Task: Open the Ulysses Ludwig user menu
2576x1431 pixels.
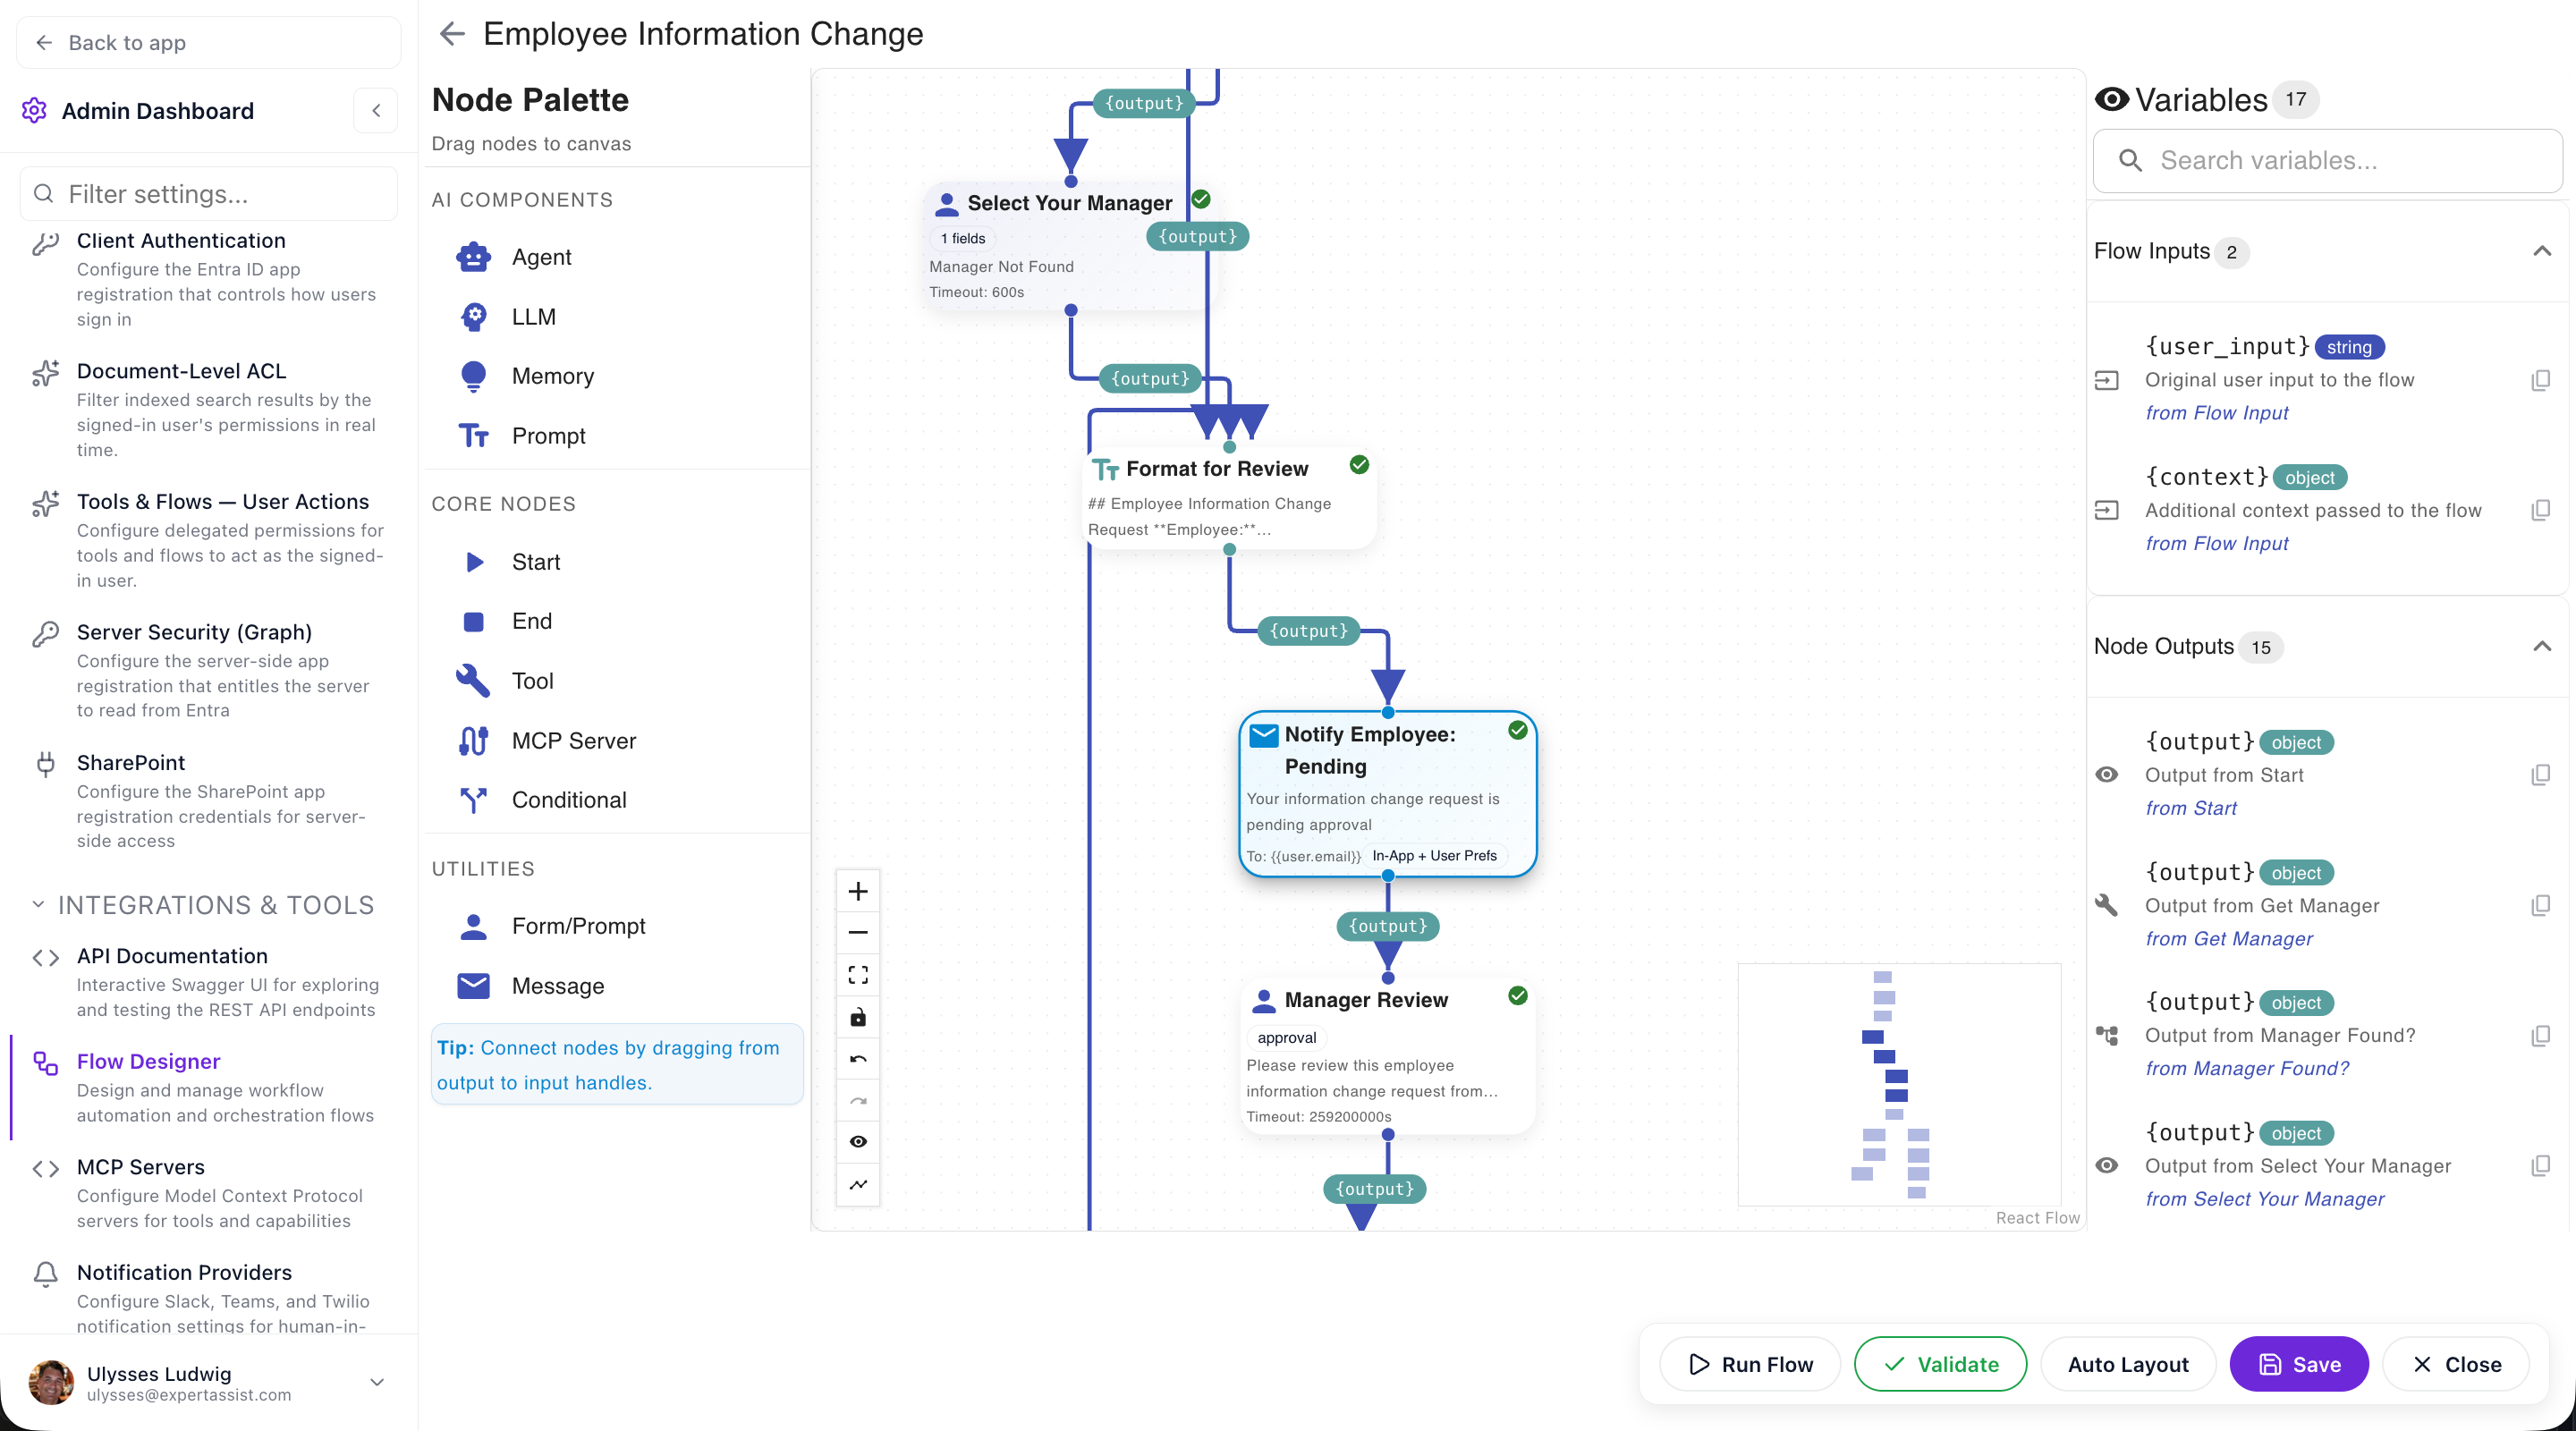Action: [x=208, y=1384]
